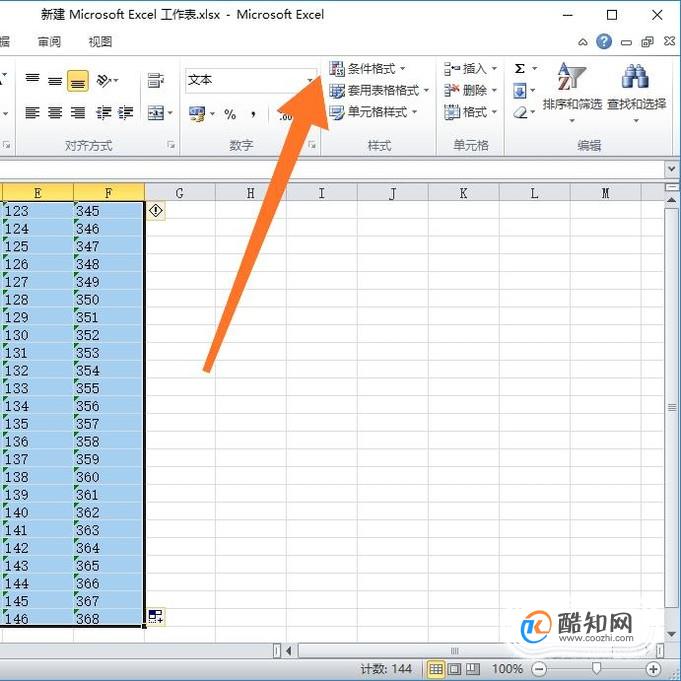Click the 100% zoom level button
The width and height of the screenshot is (681, 681).
click(x=507, y=669)
